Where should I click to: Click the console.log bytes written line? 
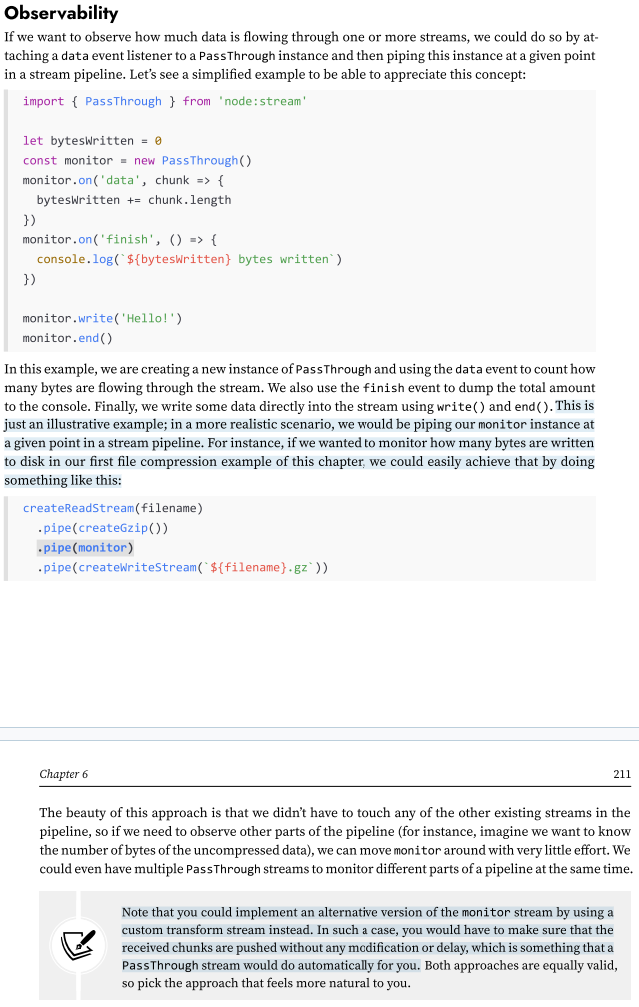[189, 259]
